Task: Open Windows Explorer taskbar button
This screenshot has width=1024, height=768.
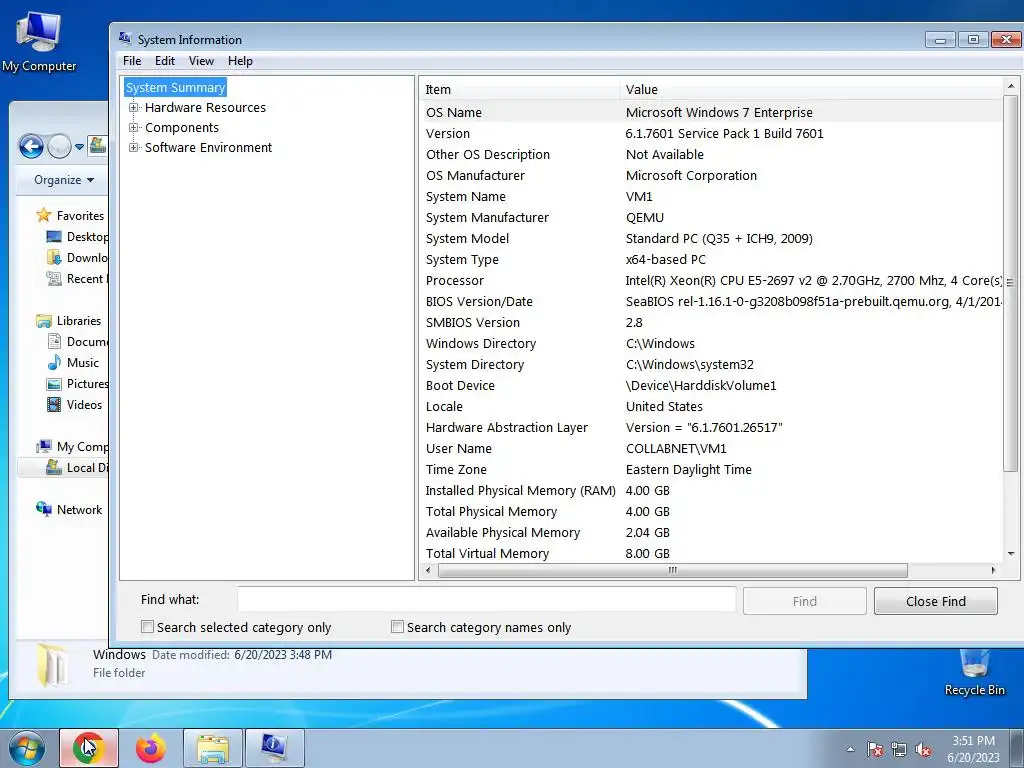Action: pyautogui.click(x=213, y=748)
